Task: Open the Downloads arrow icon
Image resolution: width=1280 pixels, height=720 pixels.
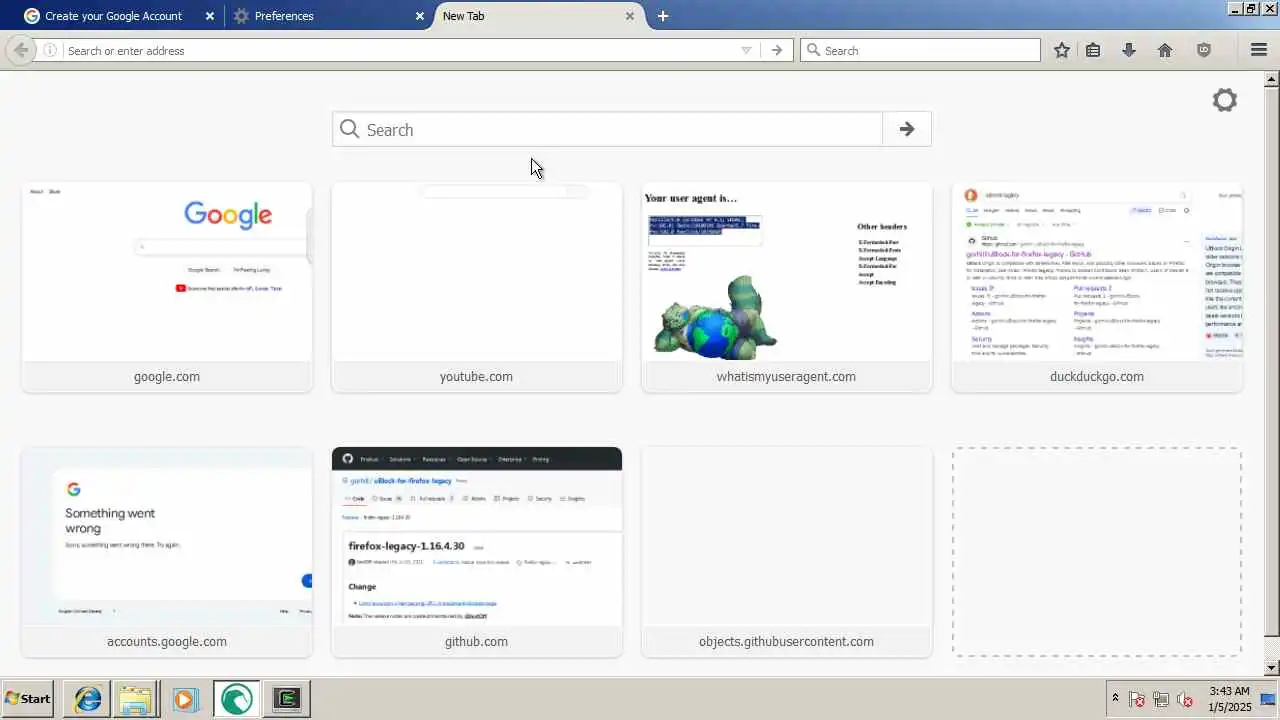Action: coord(1129,50)
